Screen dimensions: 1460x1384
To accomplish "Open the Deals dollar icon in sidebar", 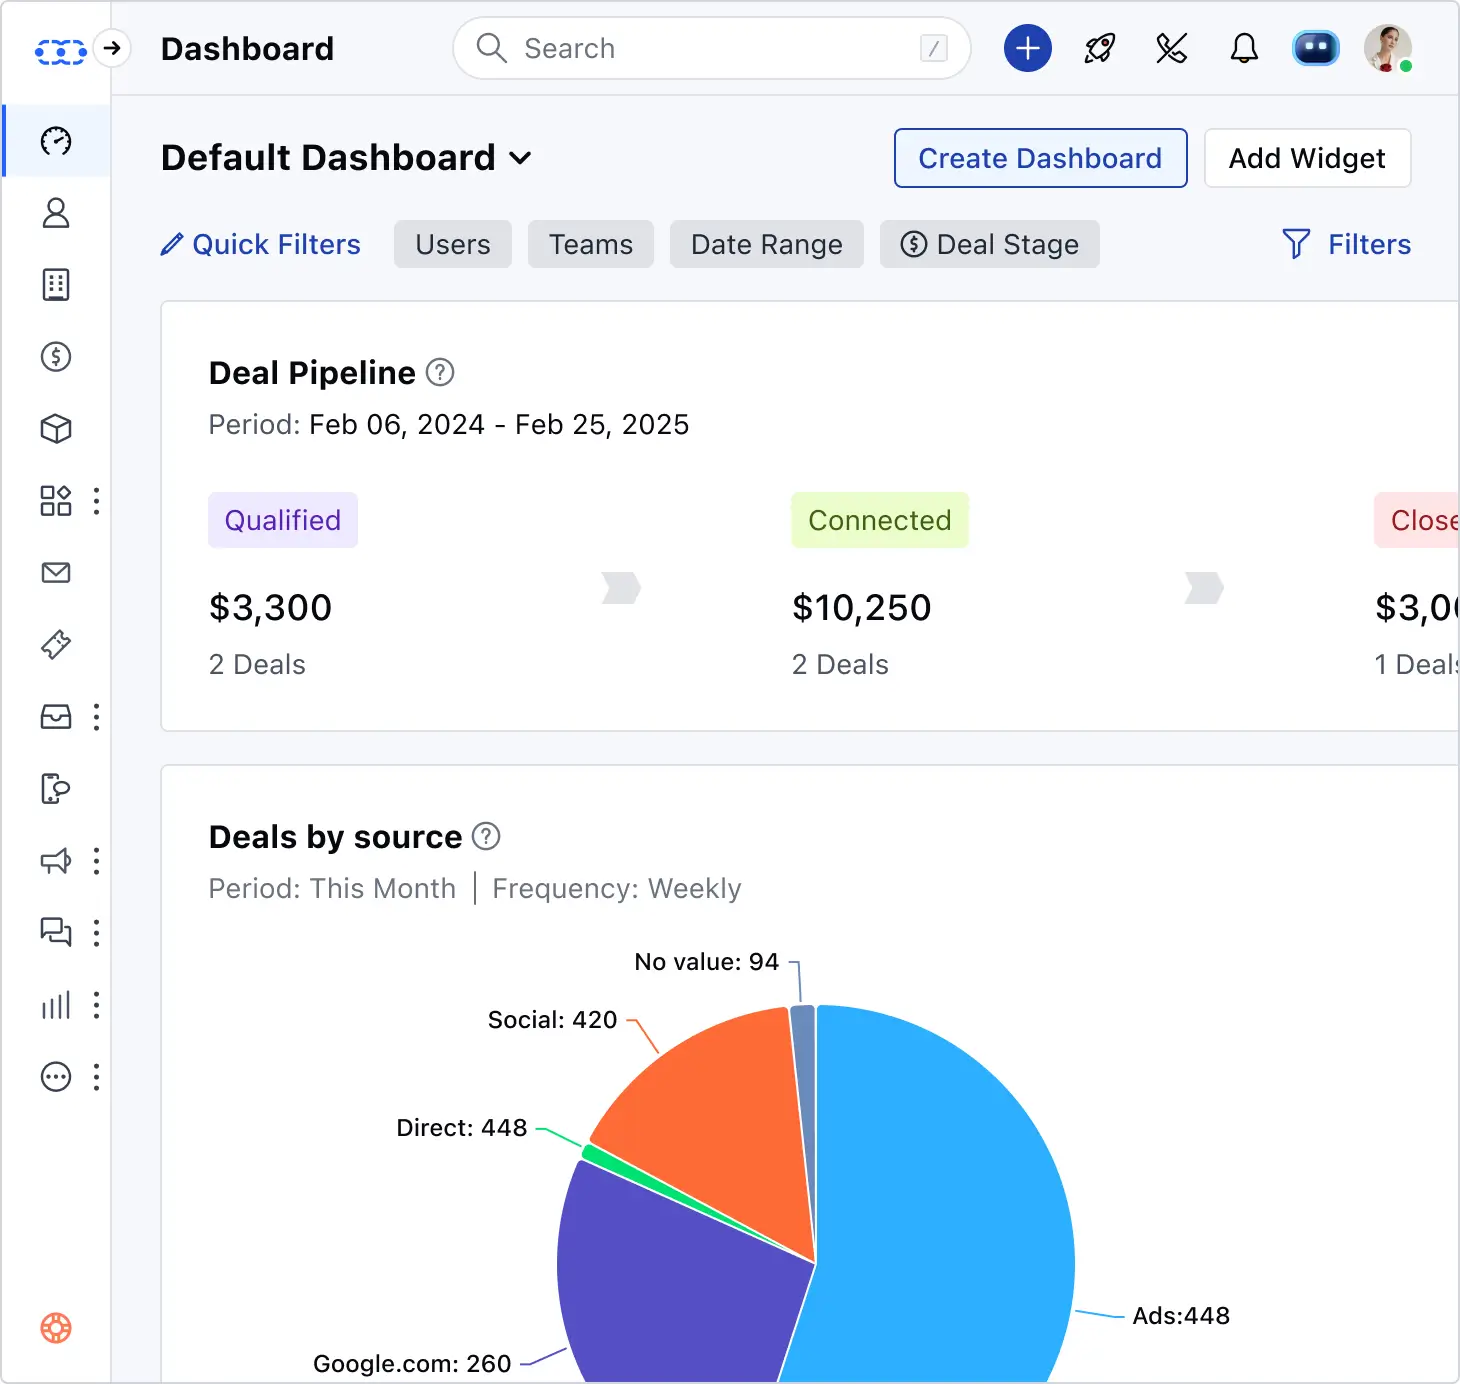I will (57, 357).
